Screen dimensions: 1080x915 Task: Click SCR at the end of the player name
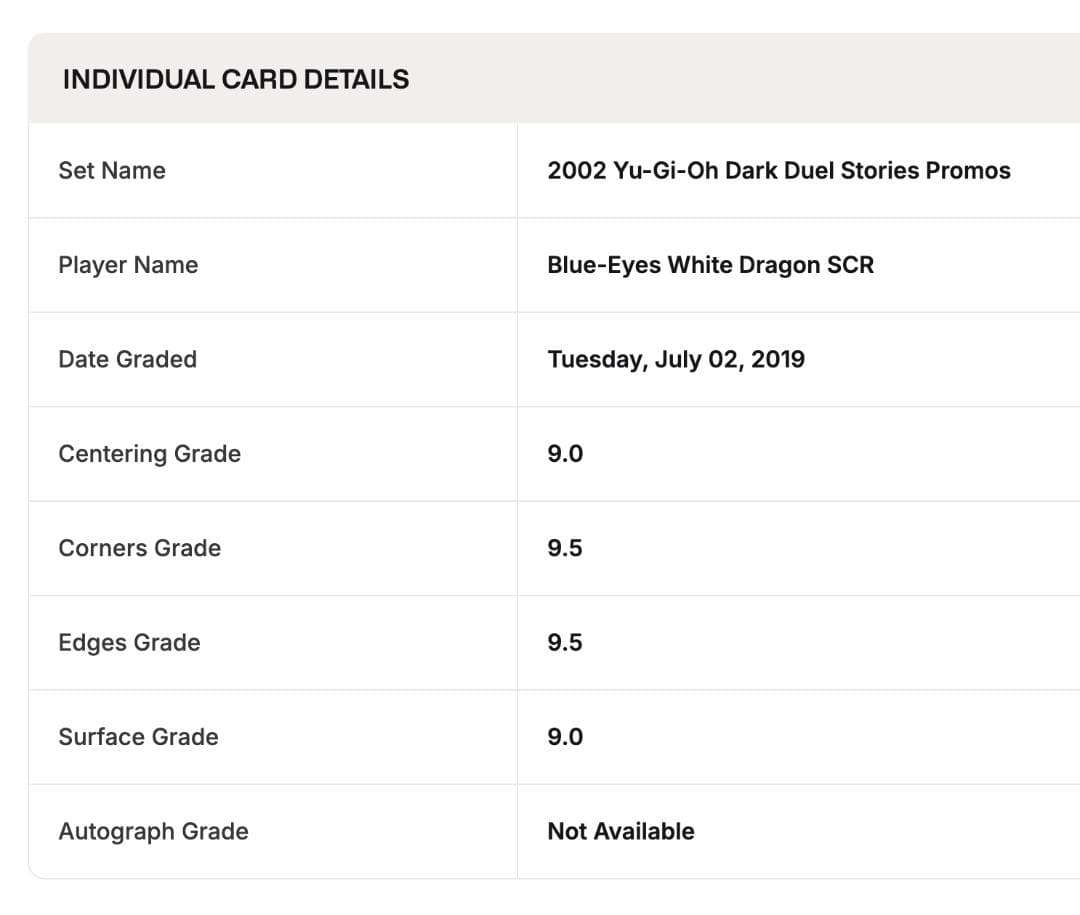[x=851, y=265]
